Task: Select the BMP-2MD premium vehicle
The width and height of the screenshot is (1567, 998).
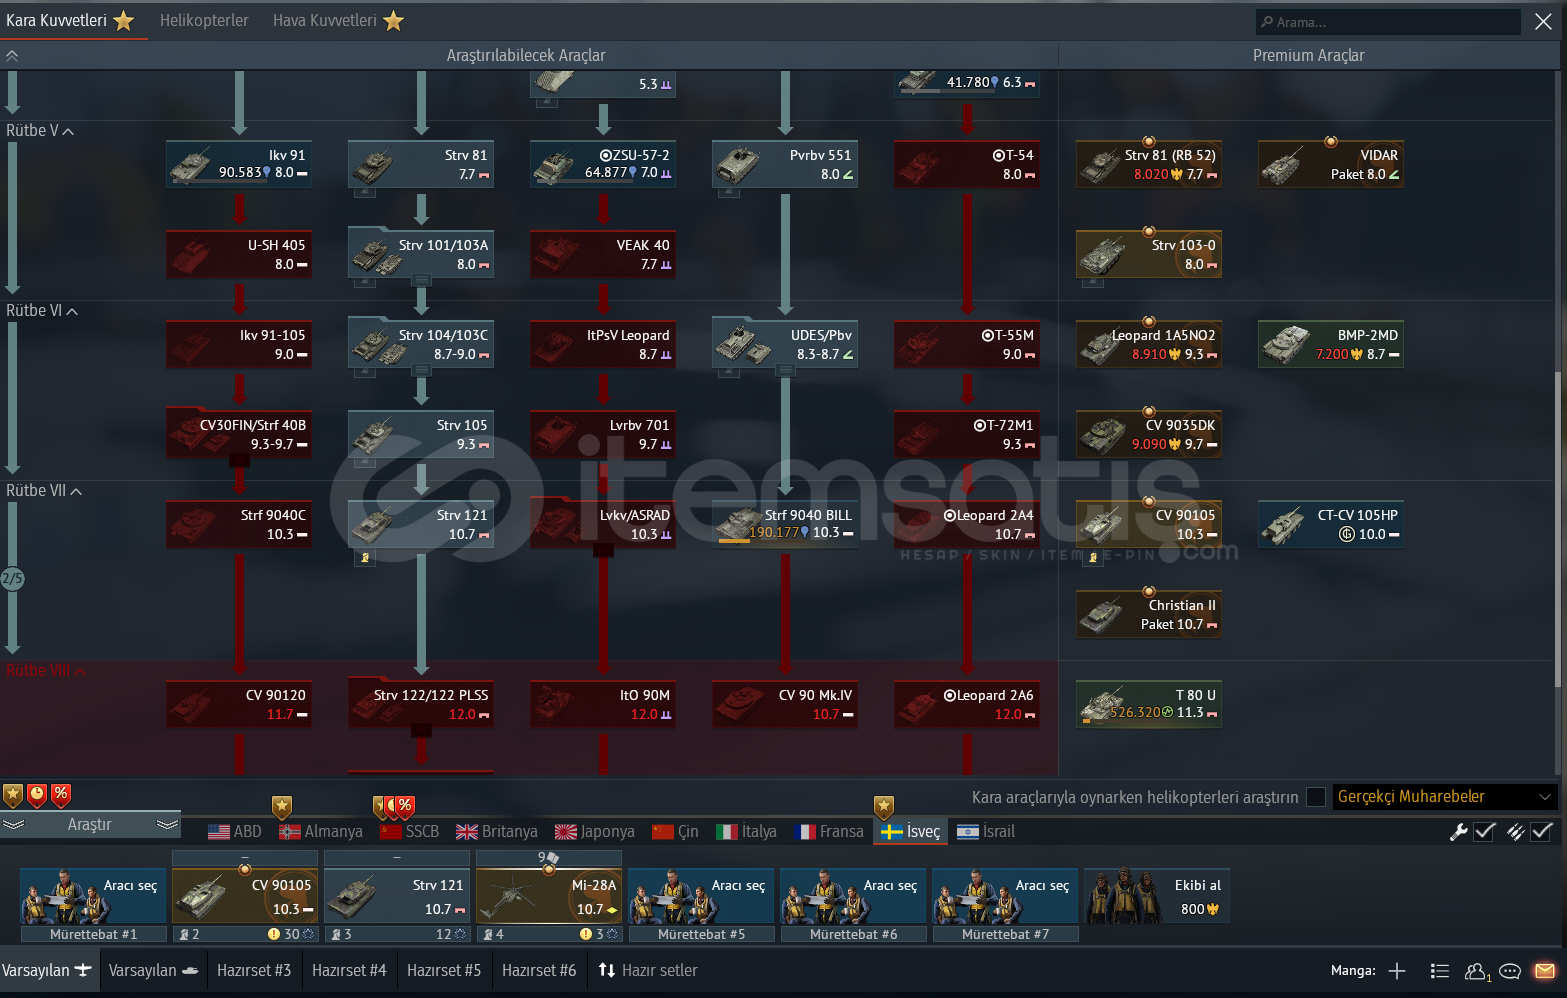Action: [1331, 344]
